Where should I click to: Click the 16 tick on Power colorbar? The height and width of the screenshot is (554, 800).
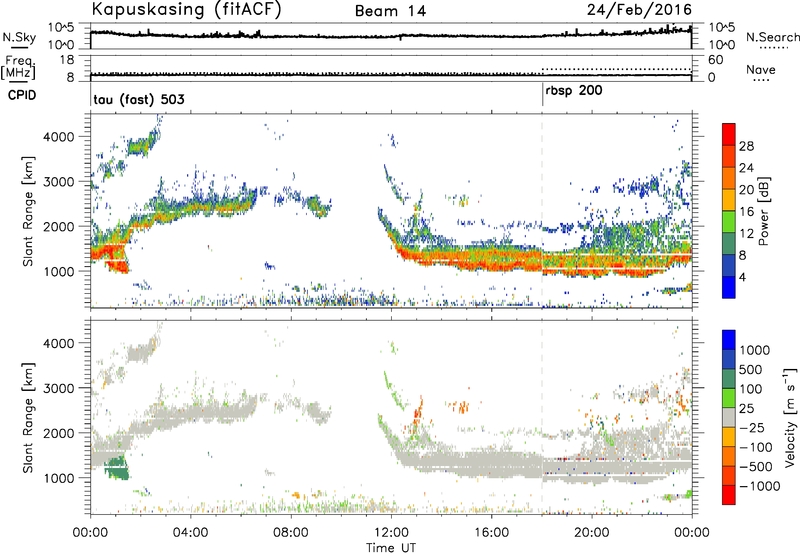tap(746, 212)
